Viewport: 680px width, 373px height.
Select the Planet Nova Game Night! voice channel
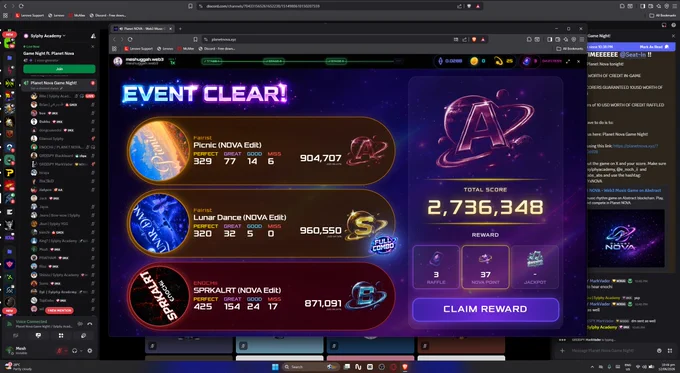pyautogui.click(x=59, y=84)
